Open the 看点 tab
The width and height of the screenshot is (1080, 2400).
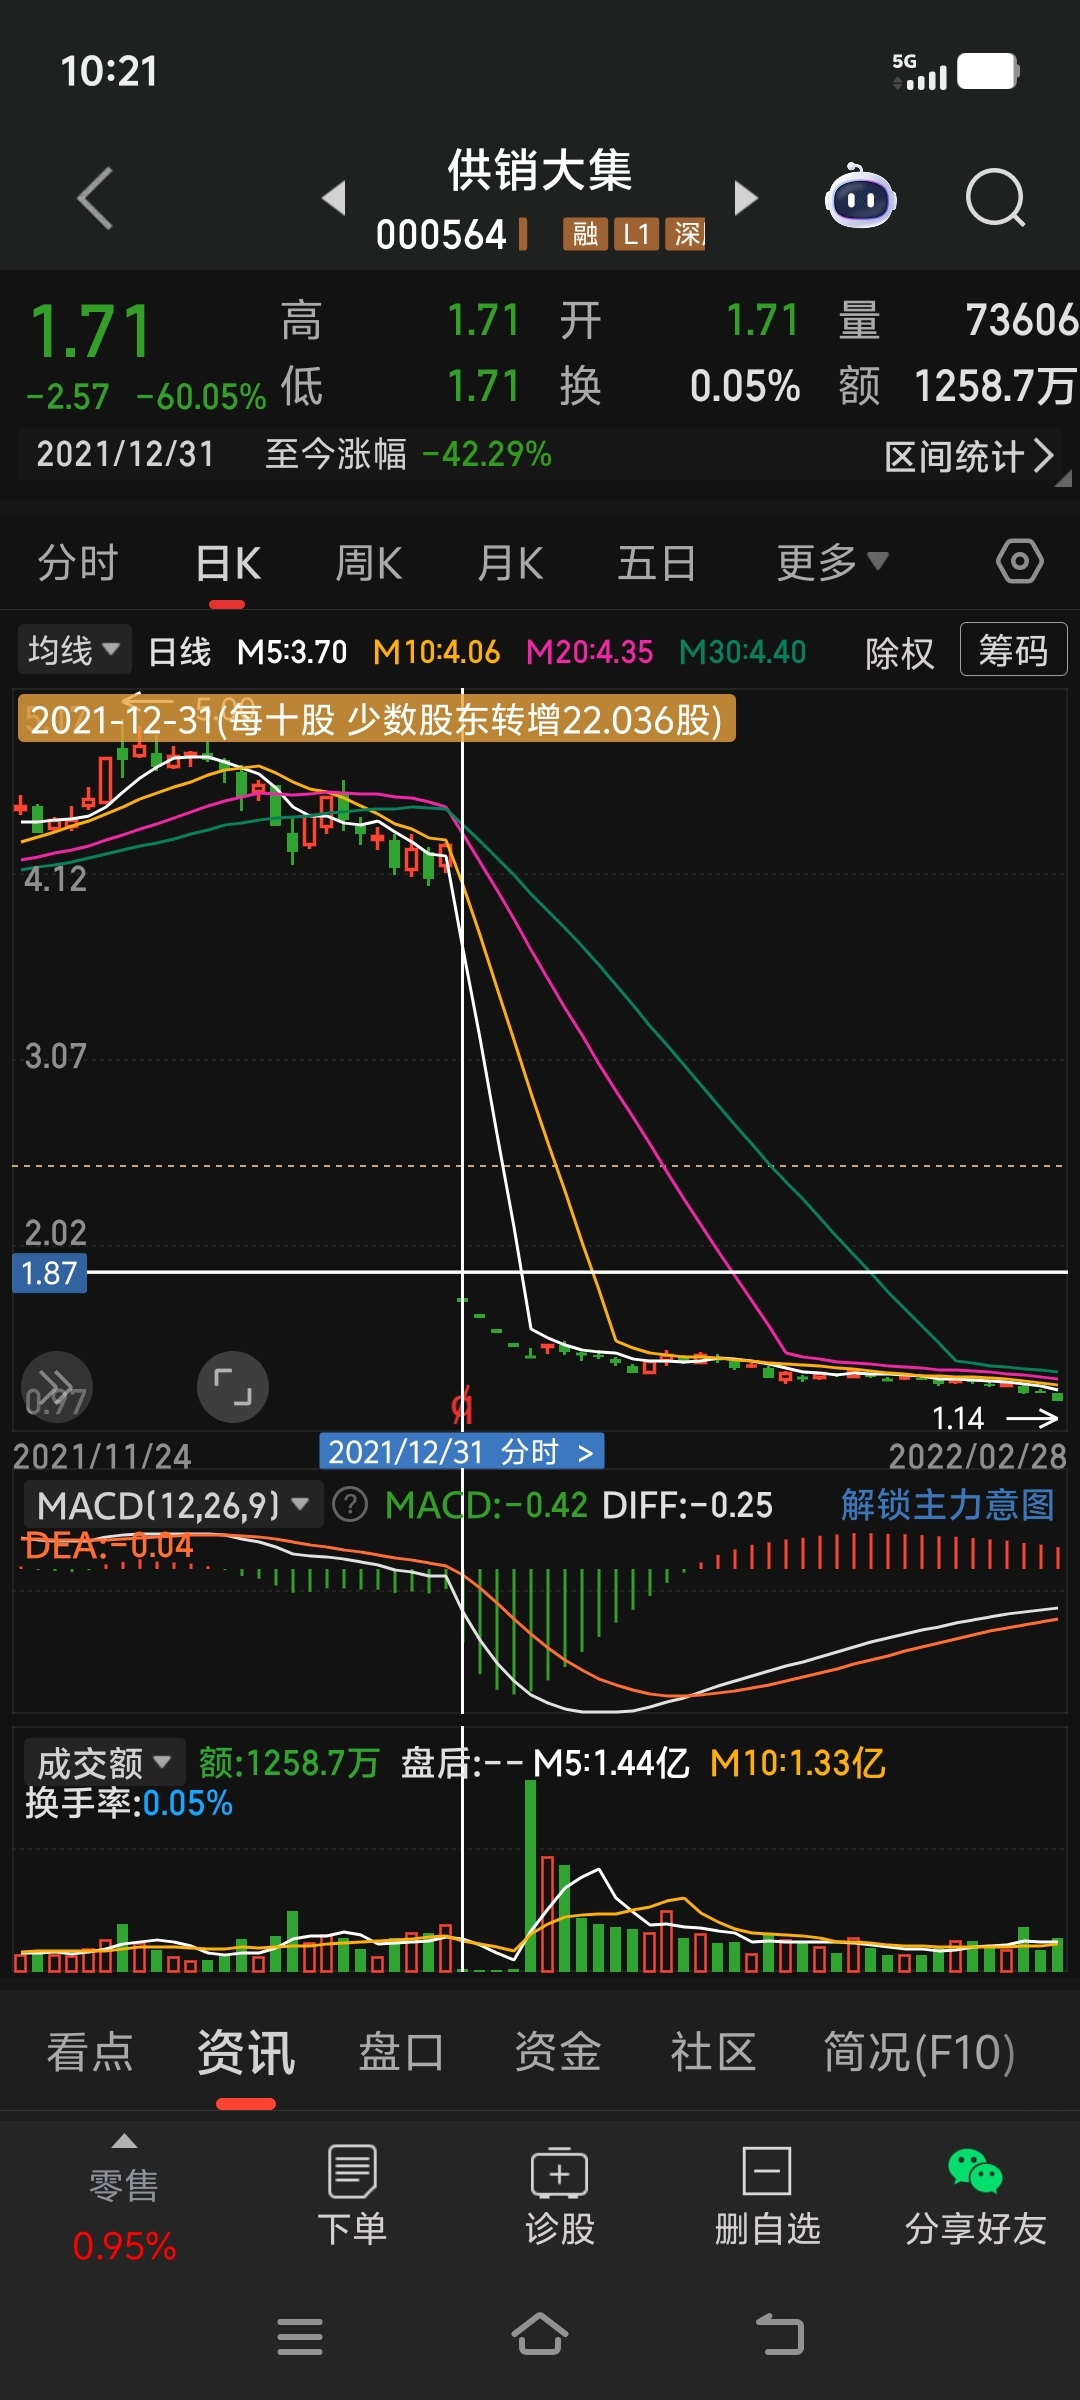[90, 2052]
